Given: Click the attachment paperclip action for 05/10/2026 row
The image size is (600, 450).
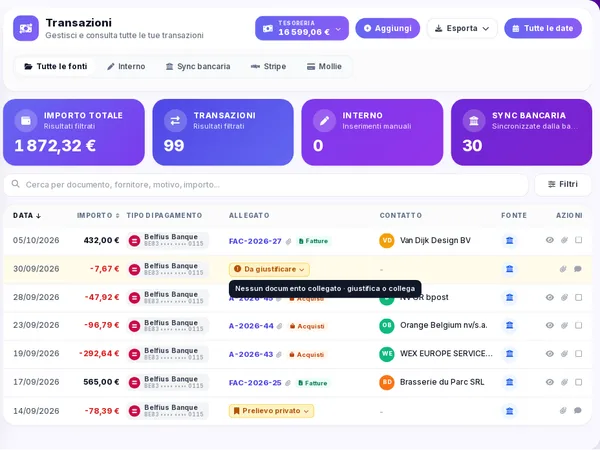Looking at the screenshot, I should tap(564, 240).
